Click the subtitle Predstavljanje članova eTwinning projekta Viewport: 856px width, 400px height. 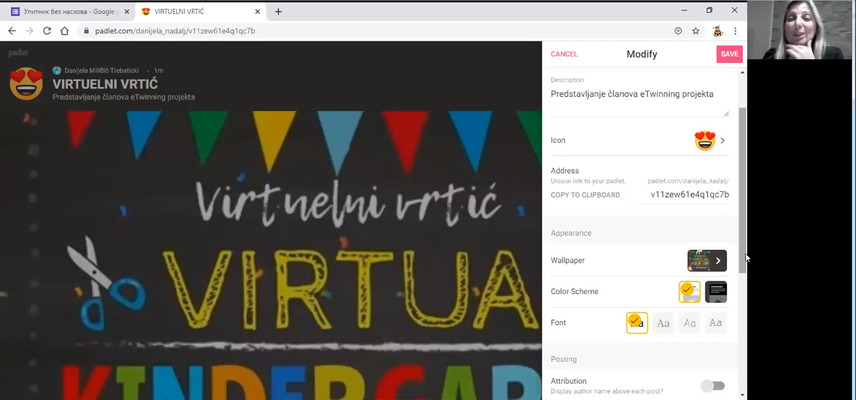pos(123,97)
